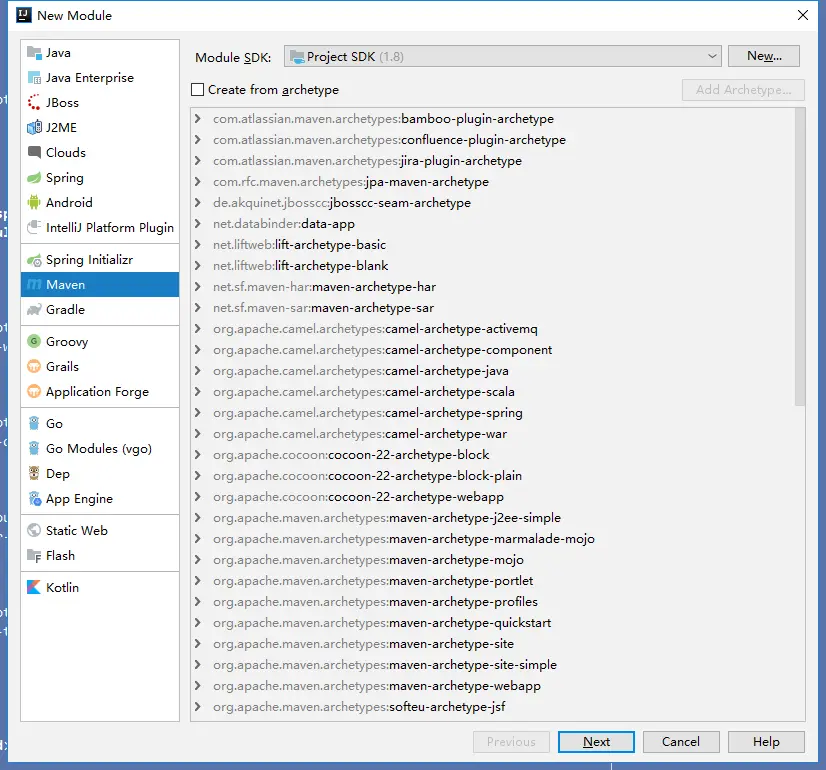The height and width of the screenshot is (770, 826).
Task: Select the Kotlin K icon
Action: pos(34,587)
